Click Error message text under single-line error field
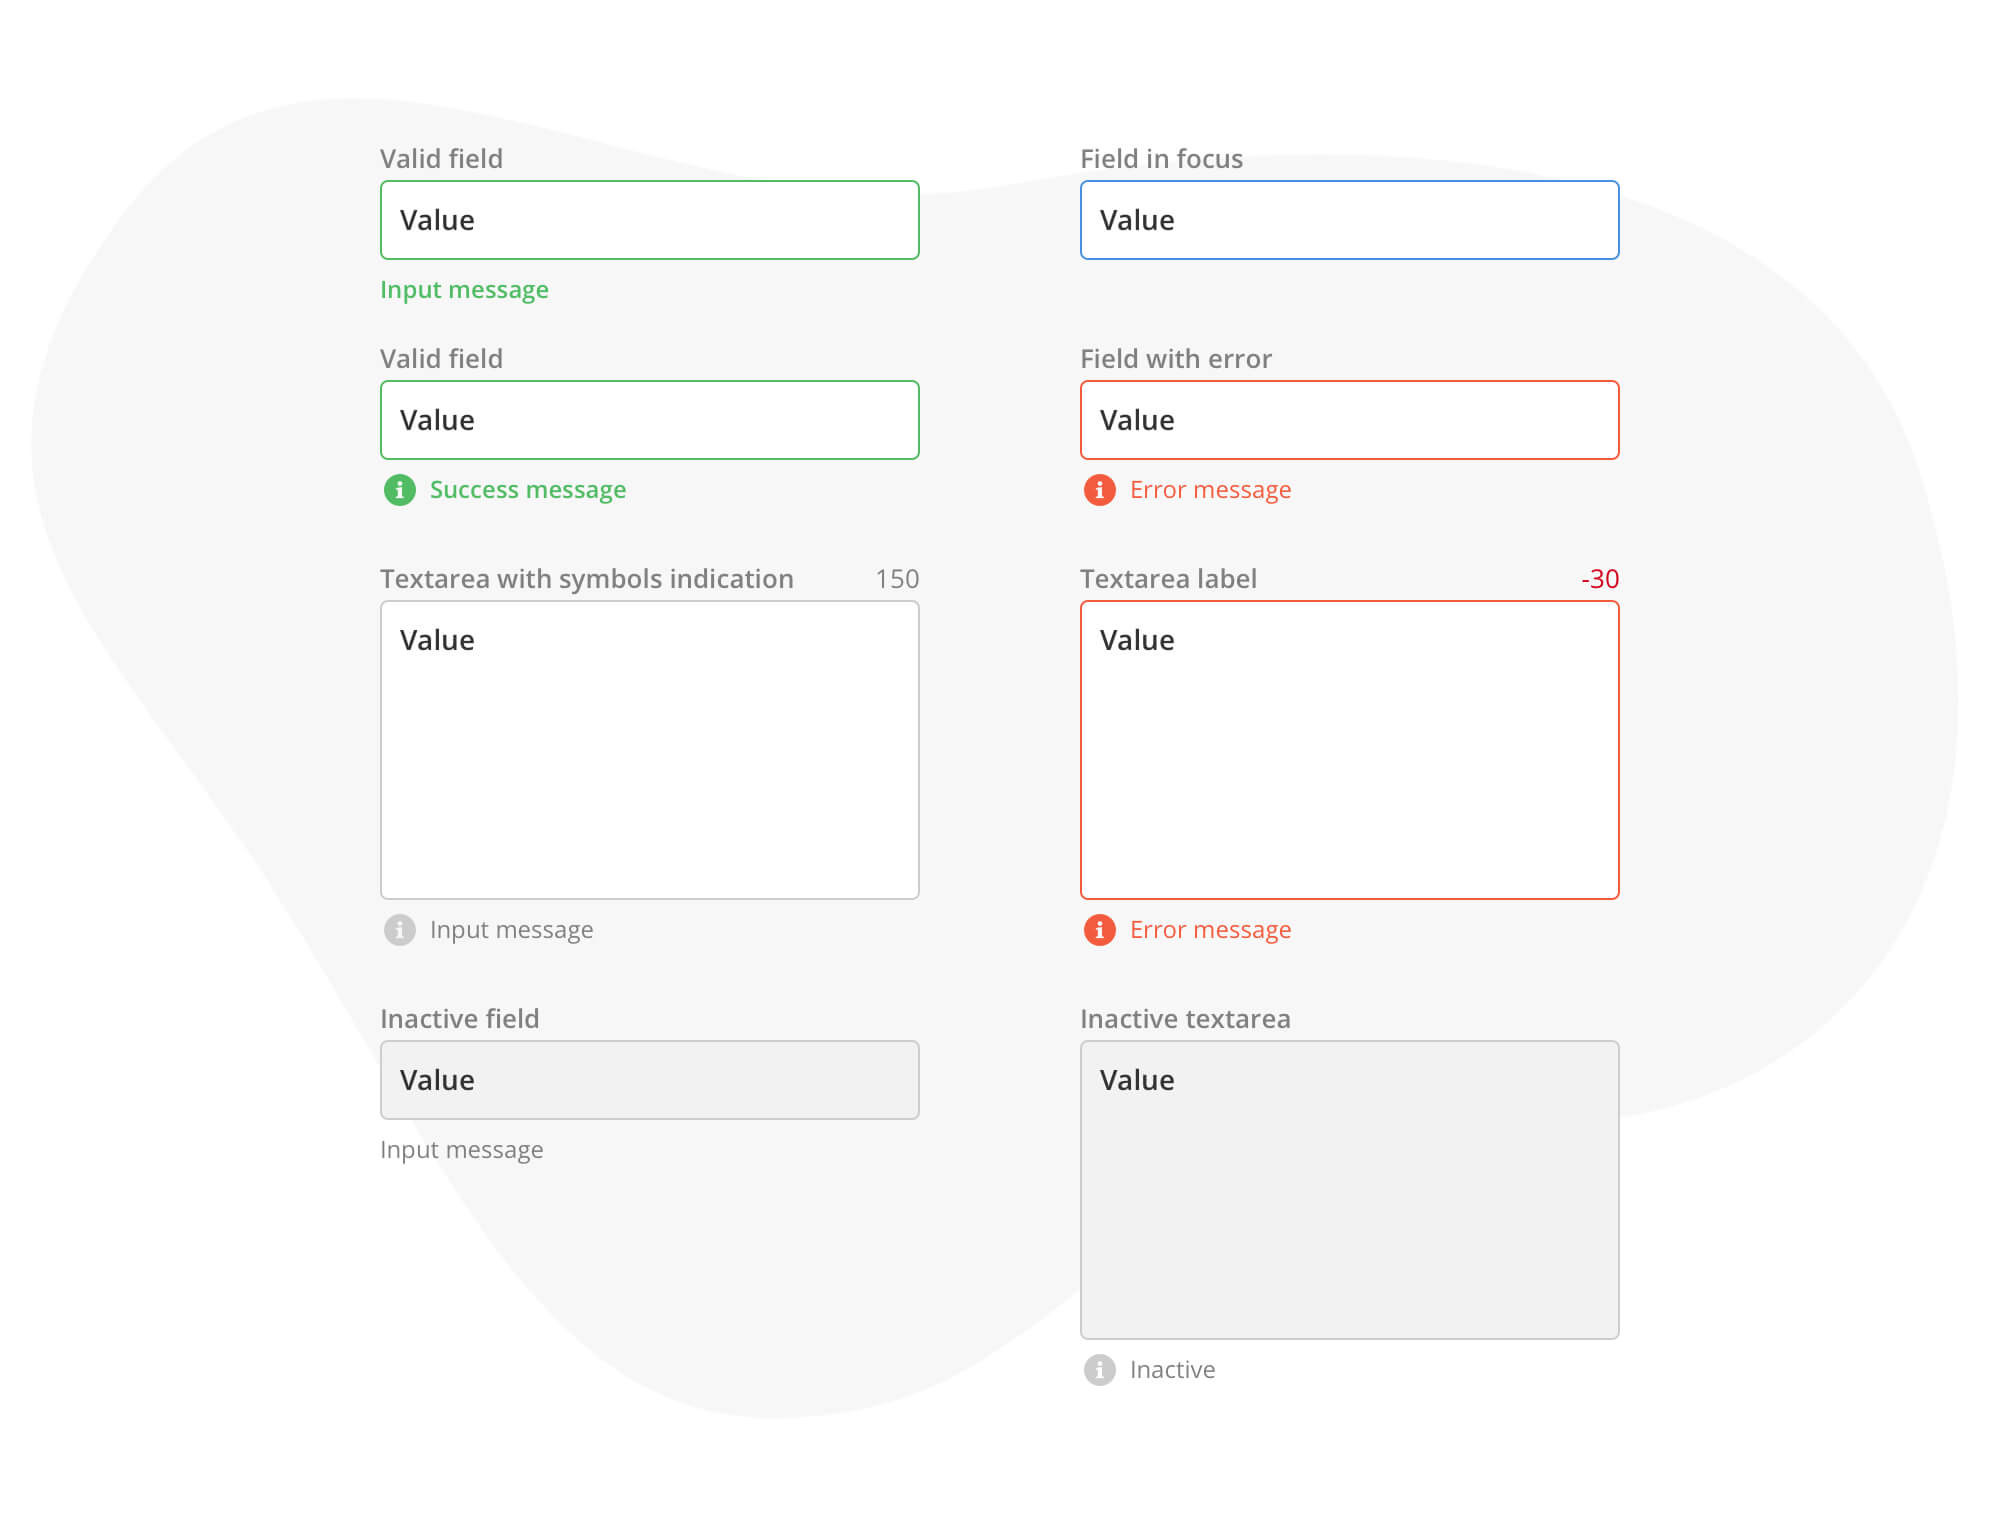This screenshot has height=1520, width=2000. click(1210, 490)
